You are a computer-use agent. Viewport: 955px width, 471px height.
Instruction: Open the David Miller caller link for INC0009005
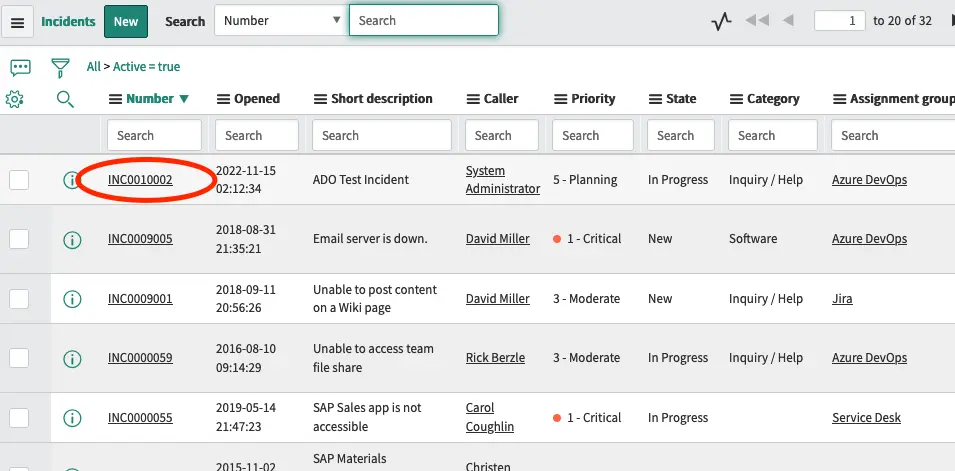click(x=497, y=239)
